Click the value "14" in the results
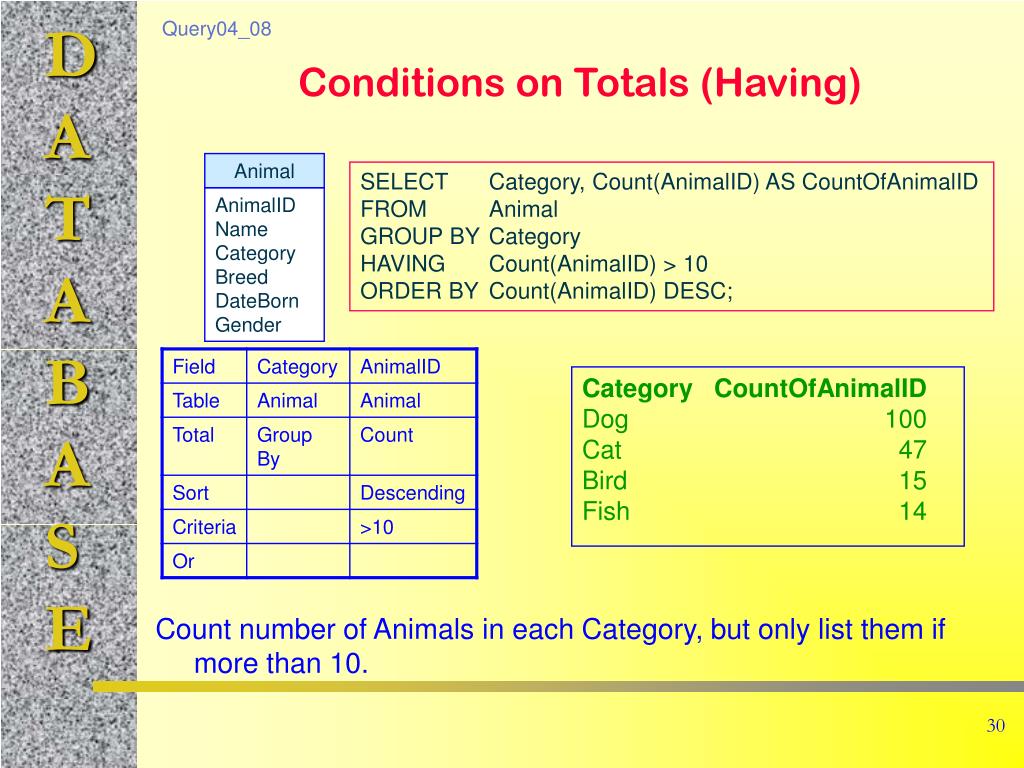 click(912, 511)
